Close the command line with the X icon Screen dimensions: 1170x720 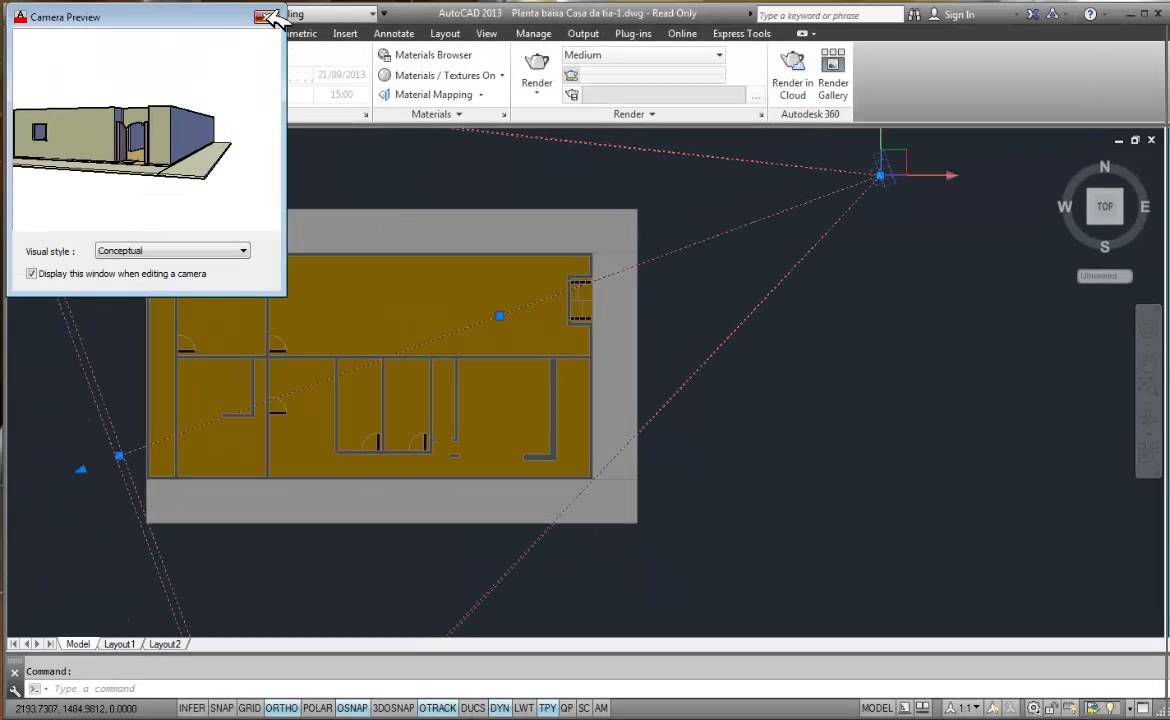[x=14, y=672]
